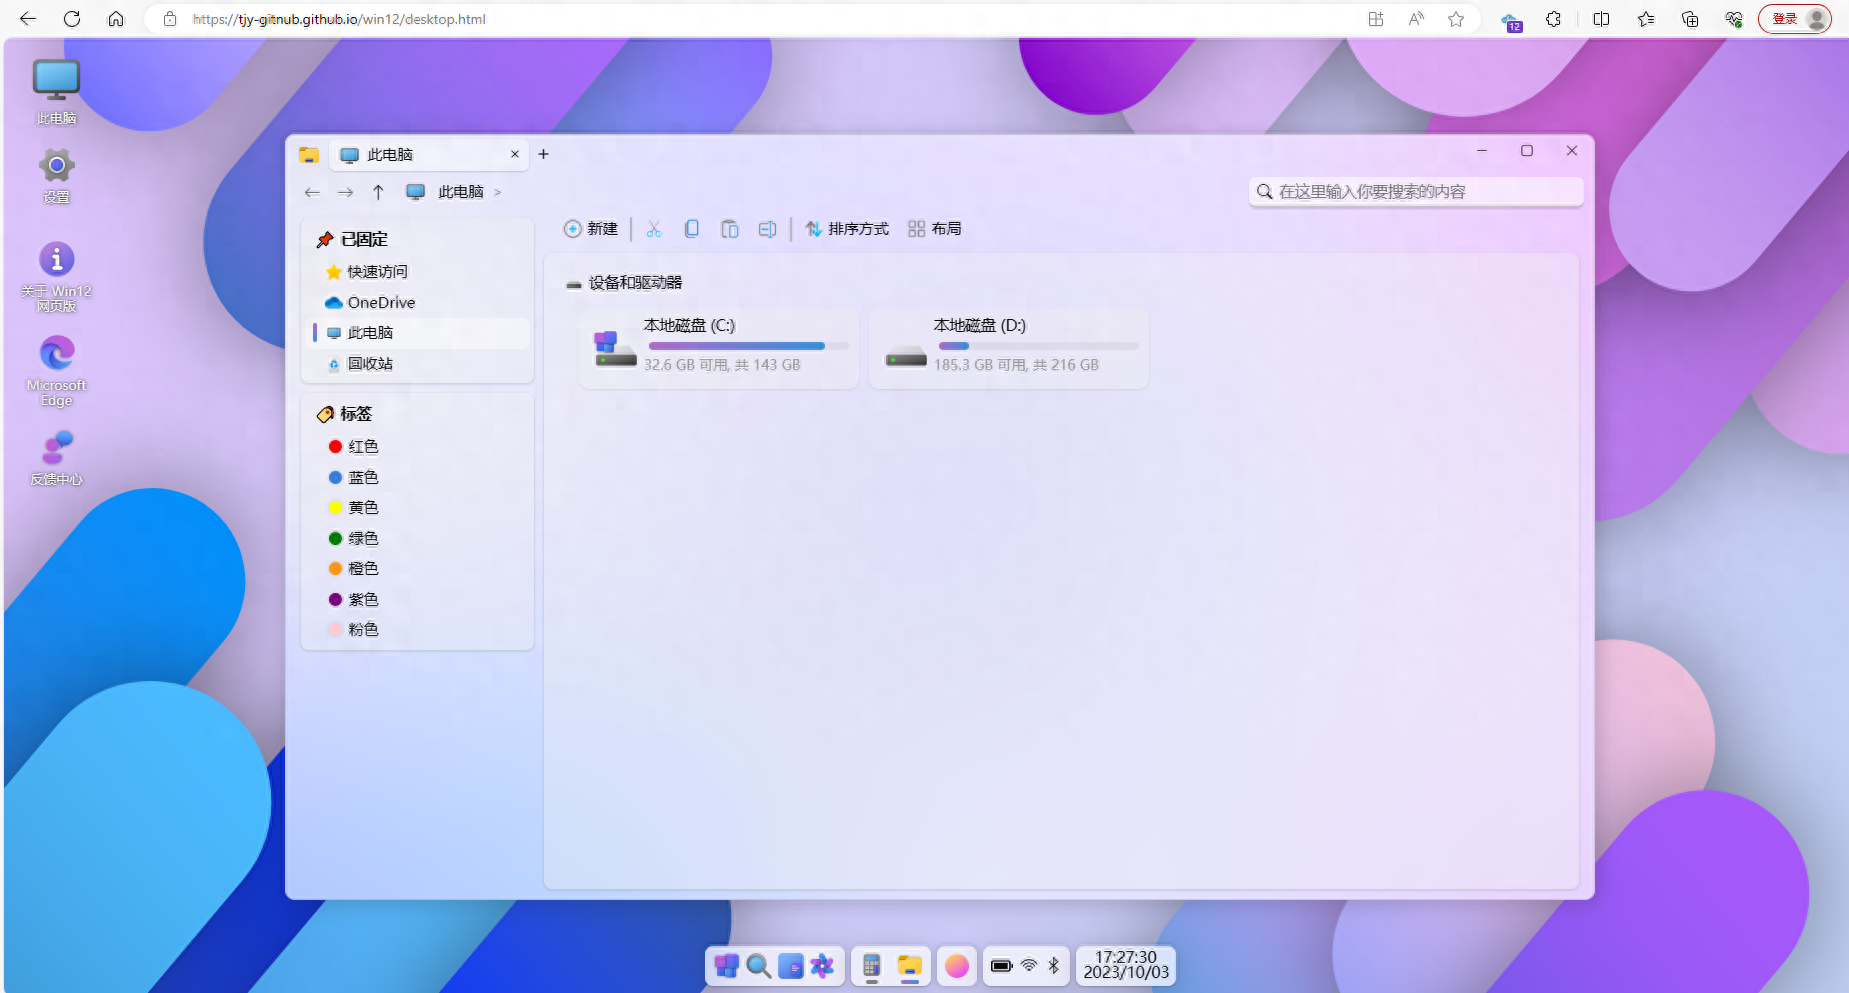Close the 此电脑 tab
Image resolution: width=1849 pixels, height=993 pixels.
tap(515, 154)
